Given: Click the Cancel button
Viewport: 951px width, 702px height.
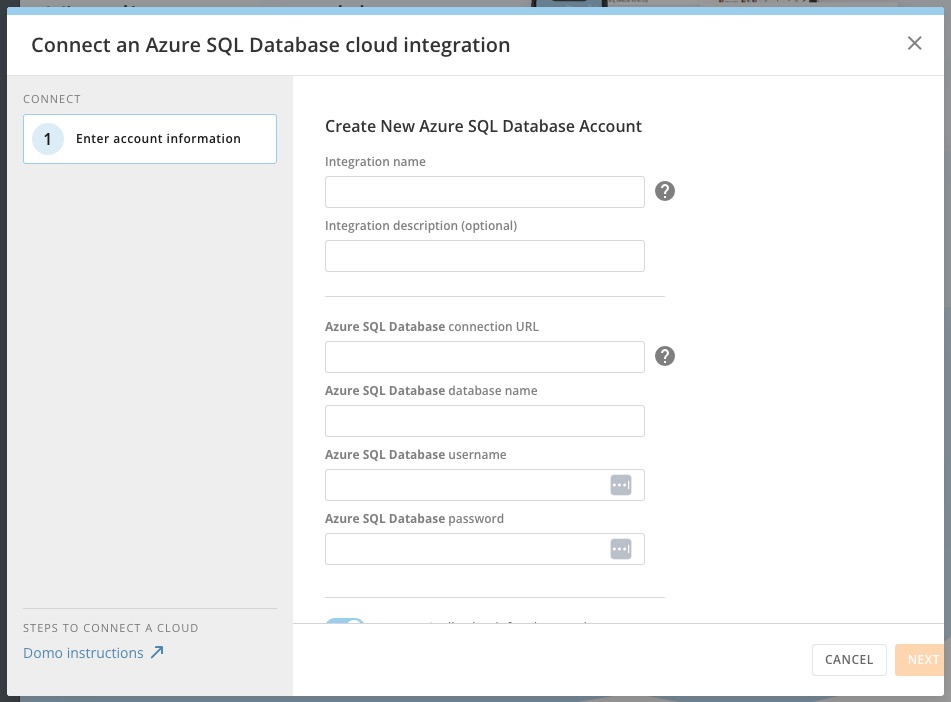Looking at the screenshot, I should (848, 659).
